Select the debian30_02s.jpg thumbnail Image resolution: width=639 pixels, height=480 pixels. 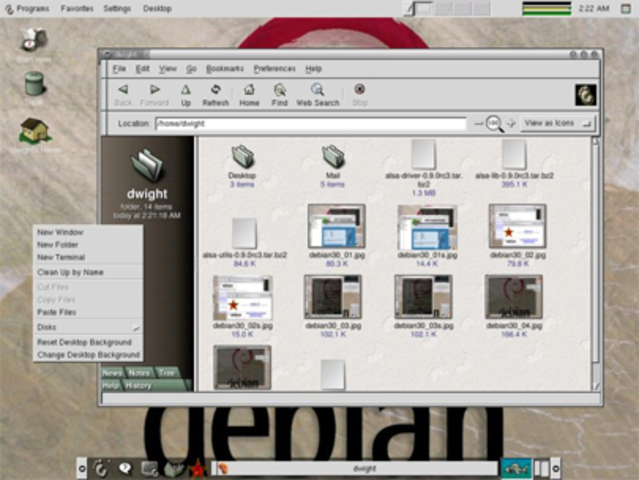click(242, 298)
